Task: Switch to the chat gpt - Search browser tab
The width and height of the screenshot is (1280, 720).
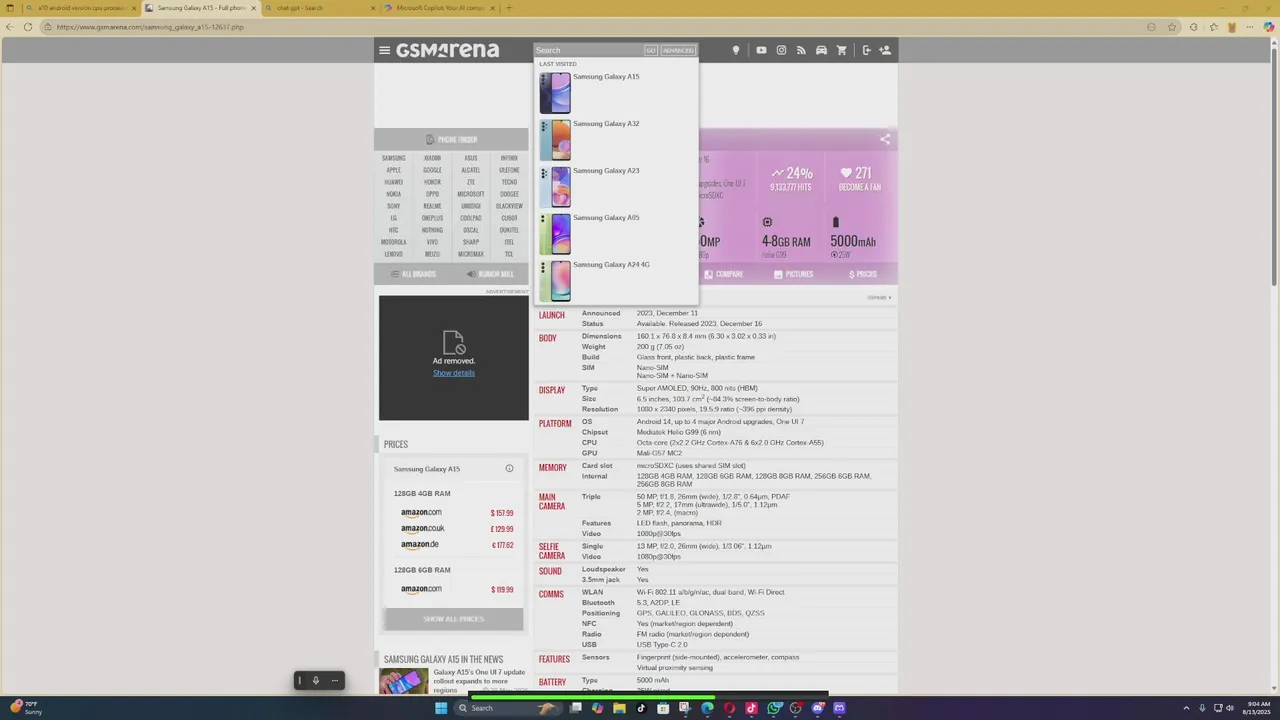Action: (318, 8)
